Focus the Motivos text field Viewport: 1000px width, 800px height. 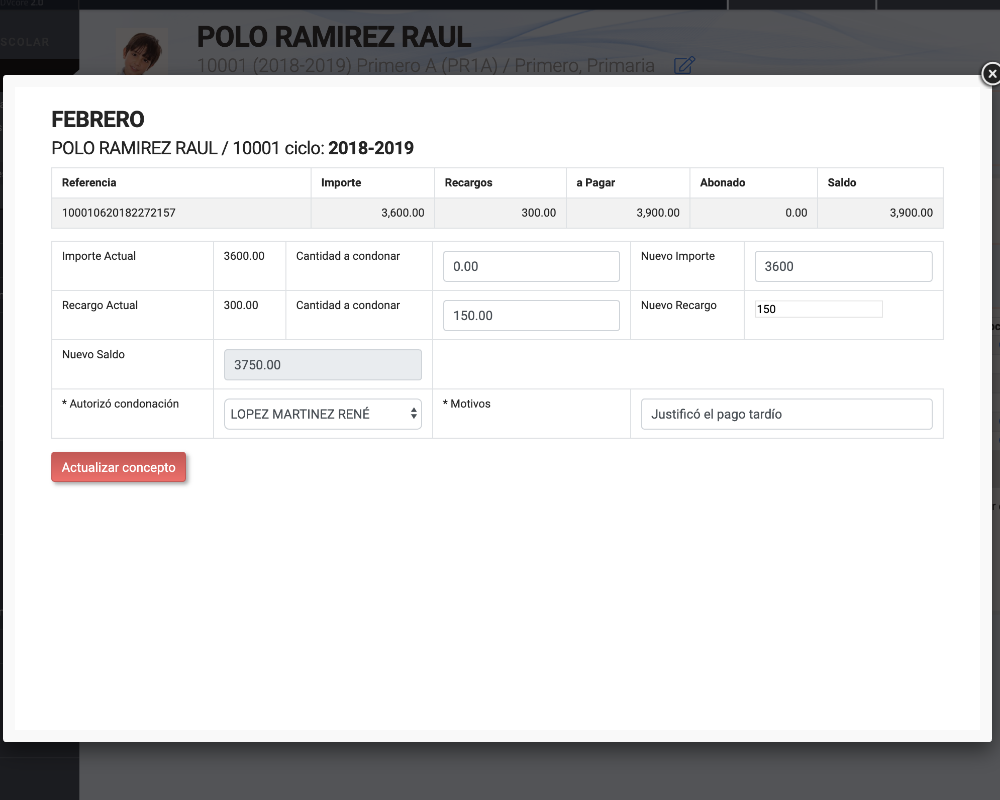[x=785, y=414]
